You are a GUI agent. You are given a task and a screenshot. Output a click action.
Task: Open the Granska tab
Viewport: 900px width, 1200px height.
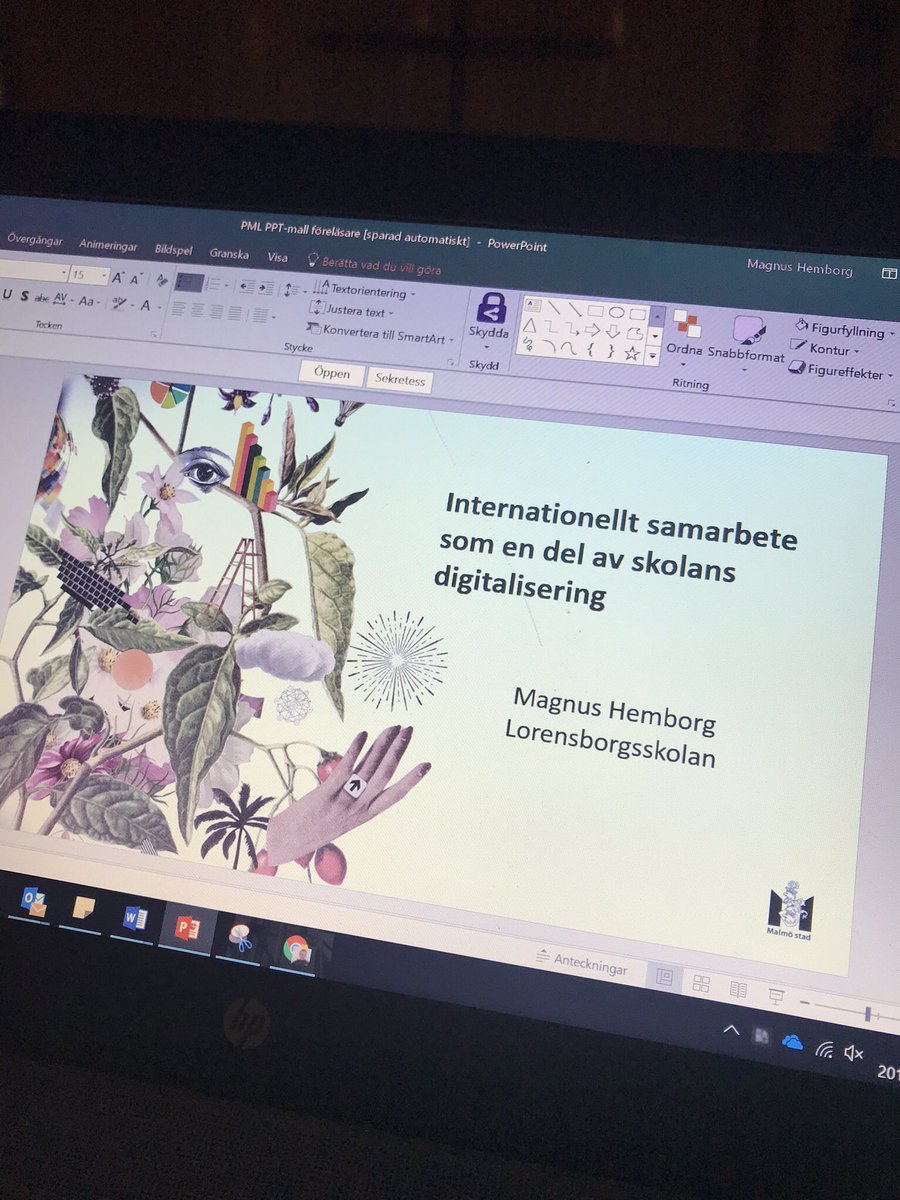coord(229,254)
